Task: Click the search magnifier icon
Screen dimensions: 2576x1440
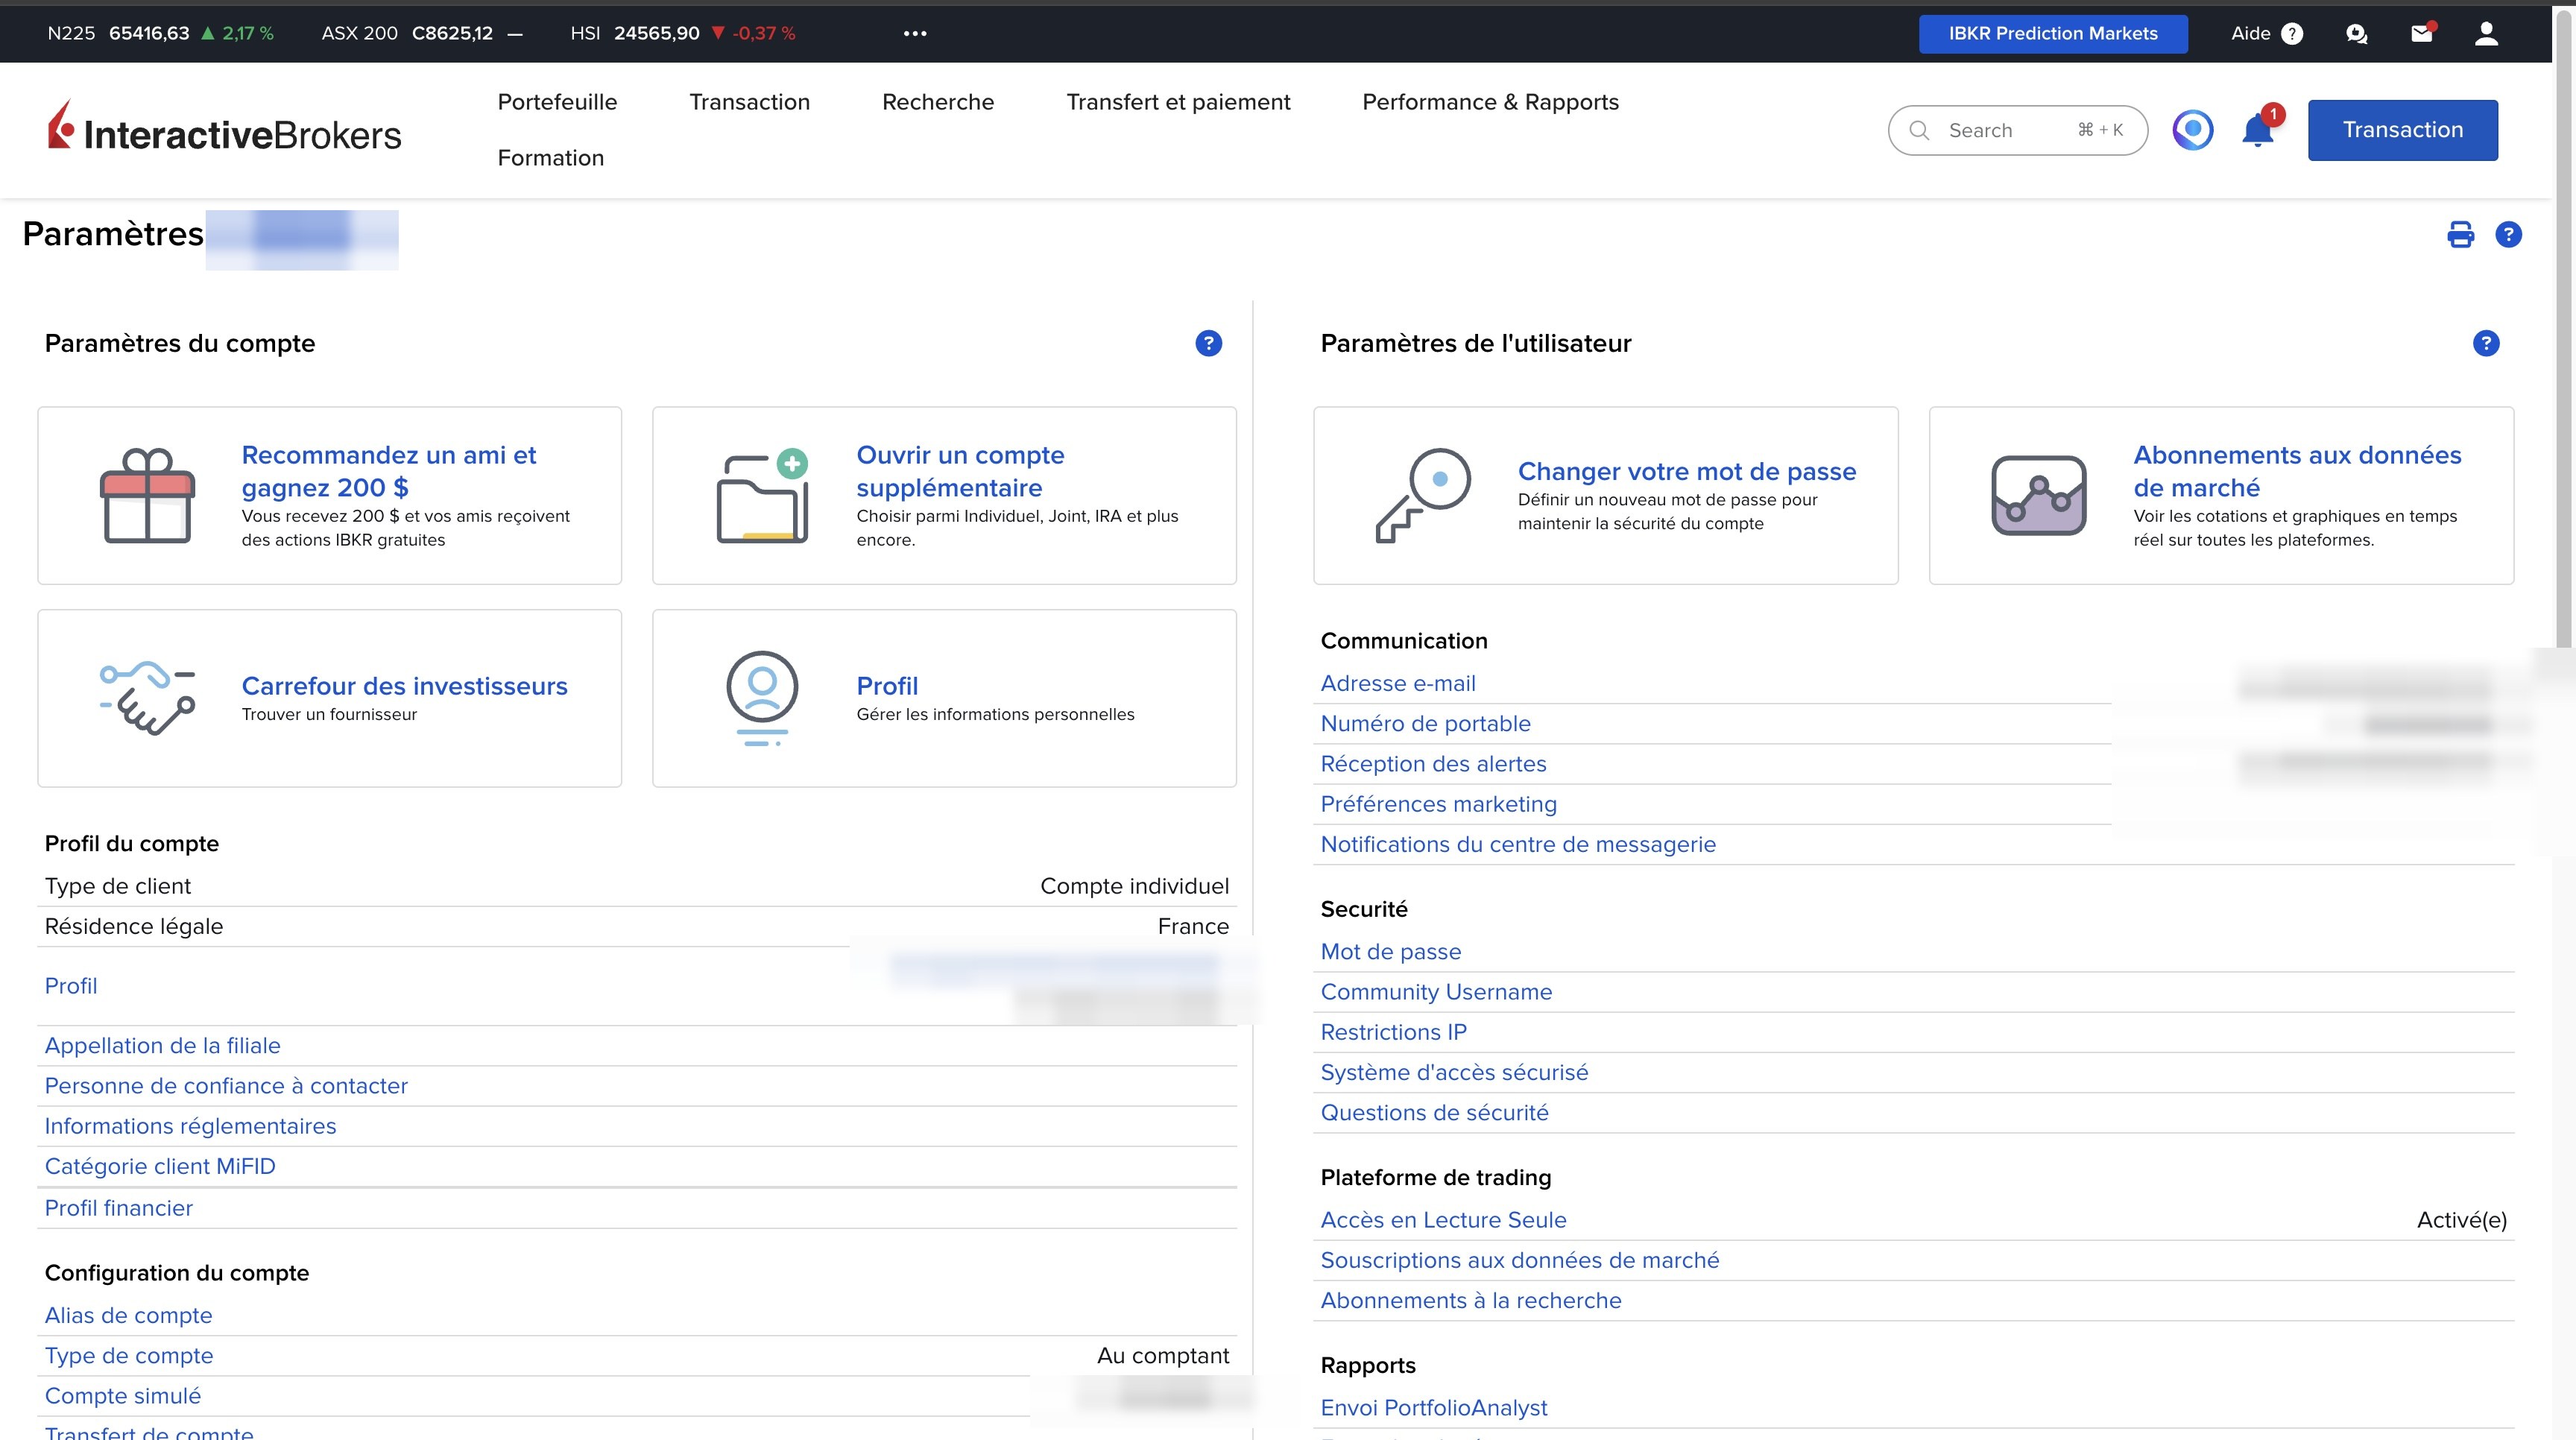Action: click(x=1919, y=130)
